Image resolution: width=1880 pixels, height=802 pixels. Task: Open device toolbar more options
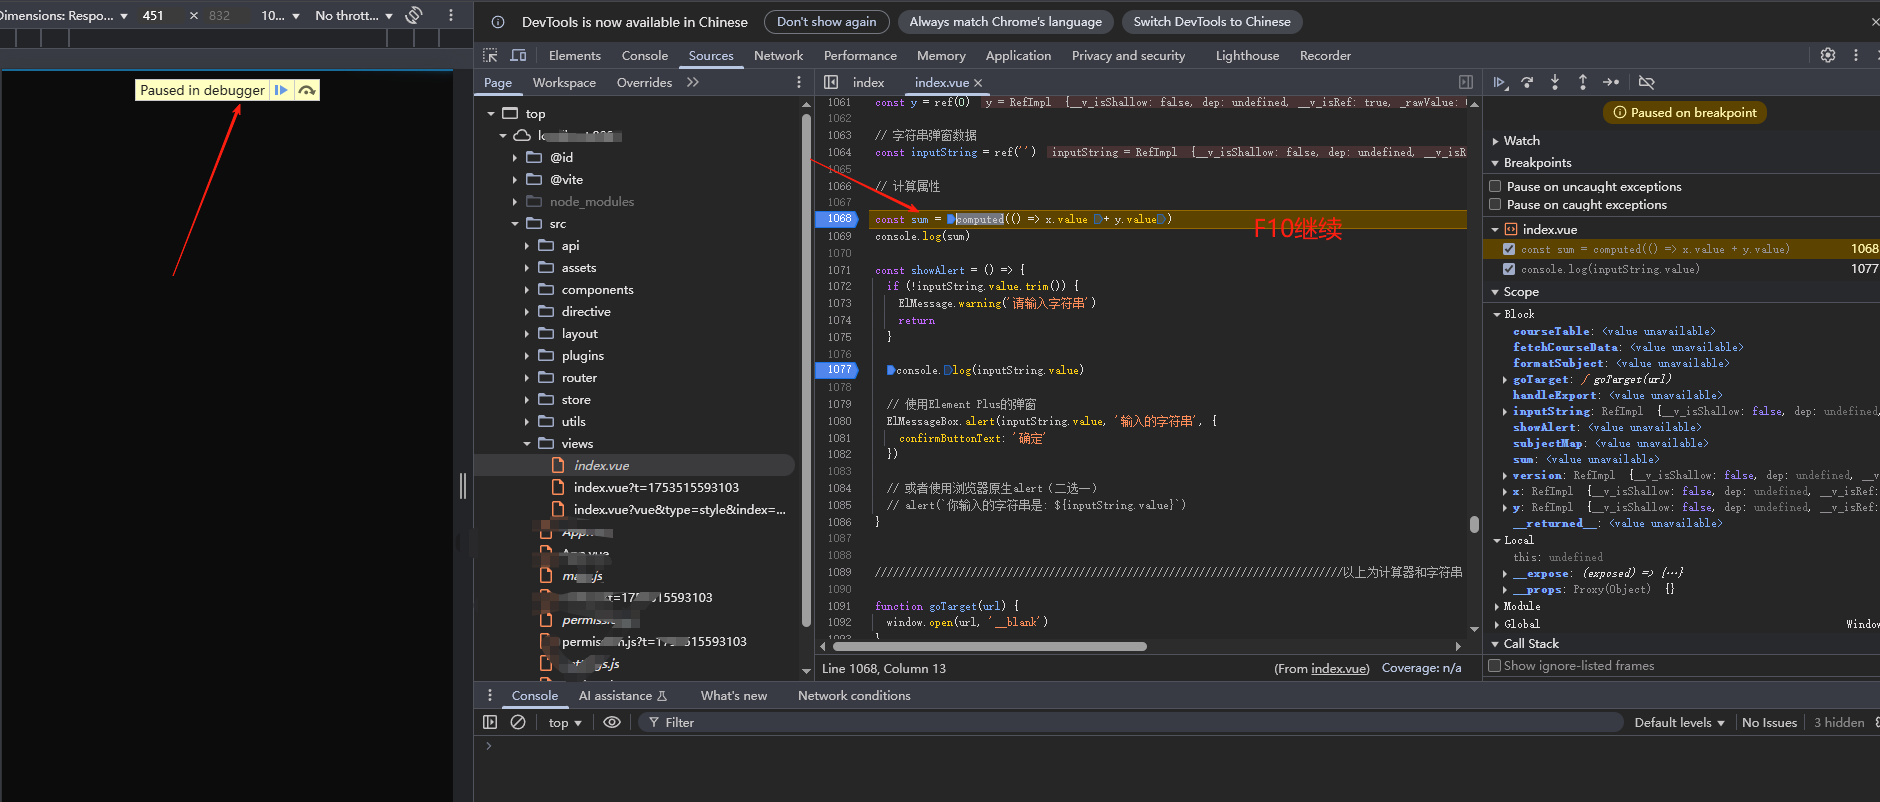tap(451, 15)
